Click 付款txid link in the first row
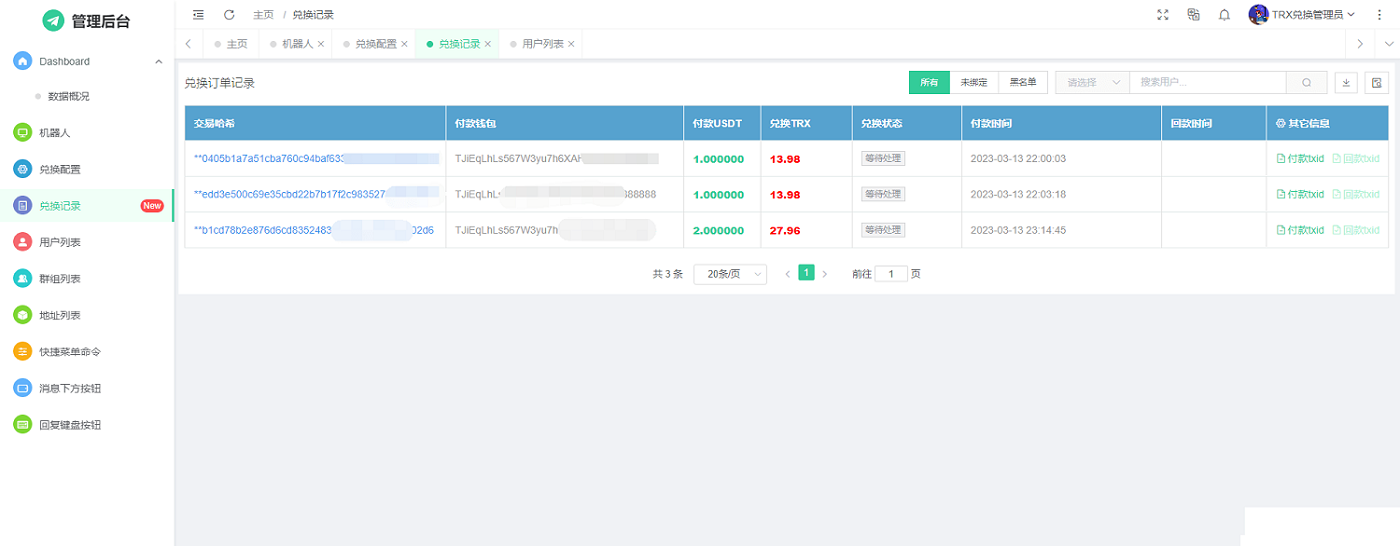 tap(1300, 158)
